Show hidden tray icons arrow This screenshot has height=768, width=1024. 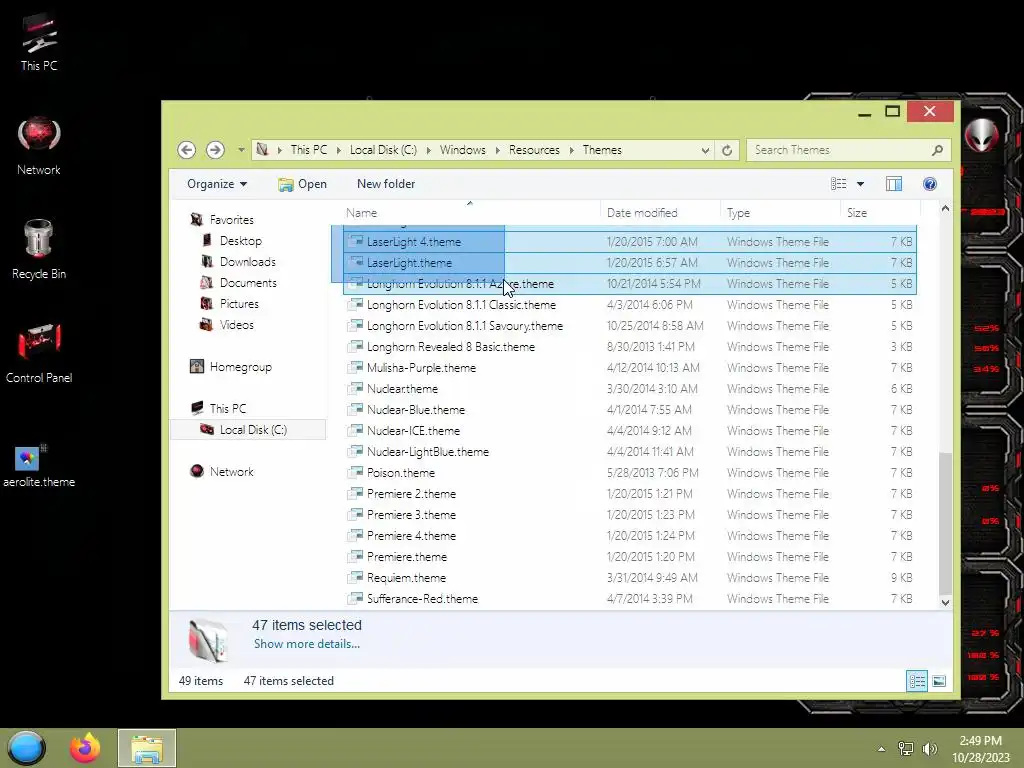pos(882,749)
